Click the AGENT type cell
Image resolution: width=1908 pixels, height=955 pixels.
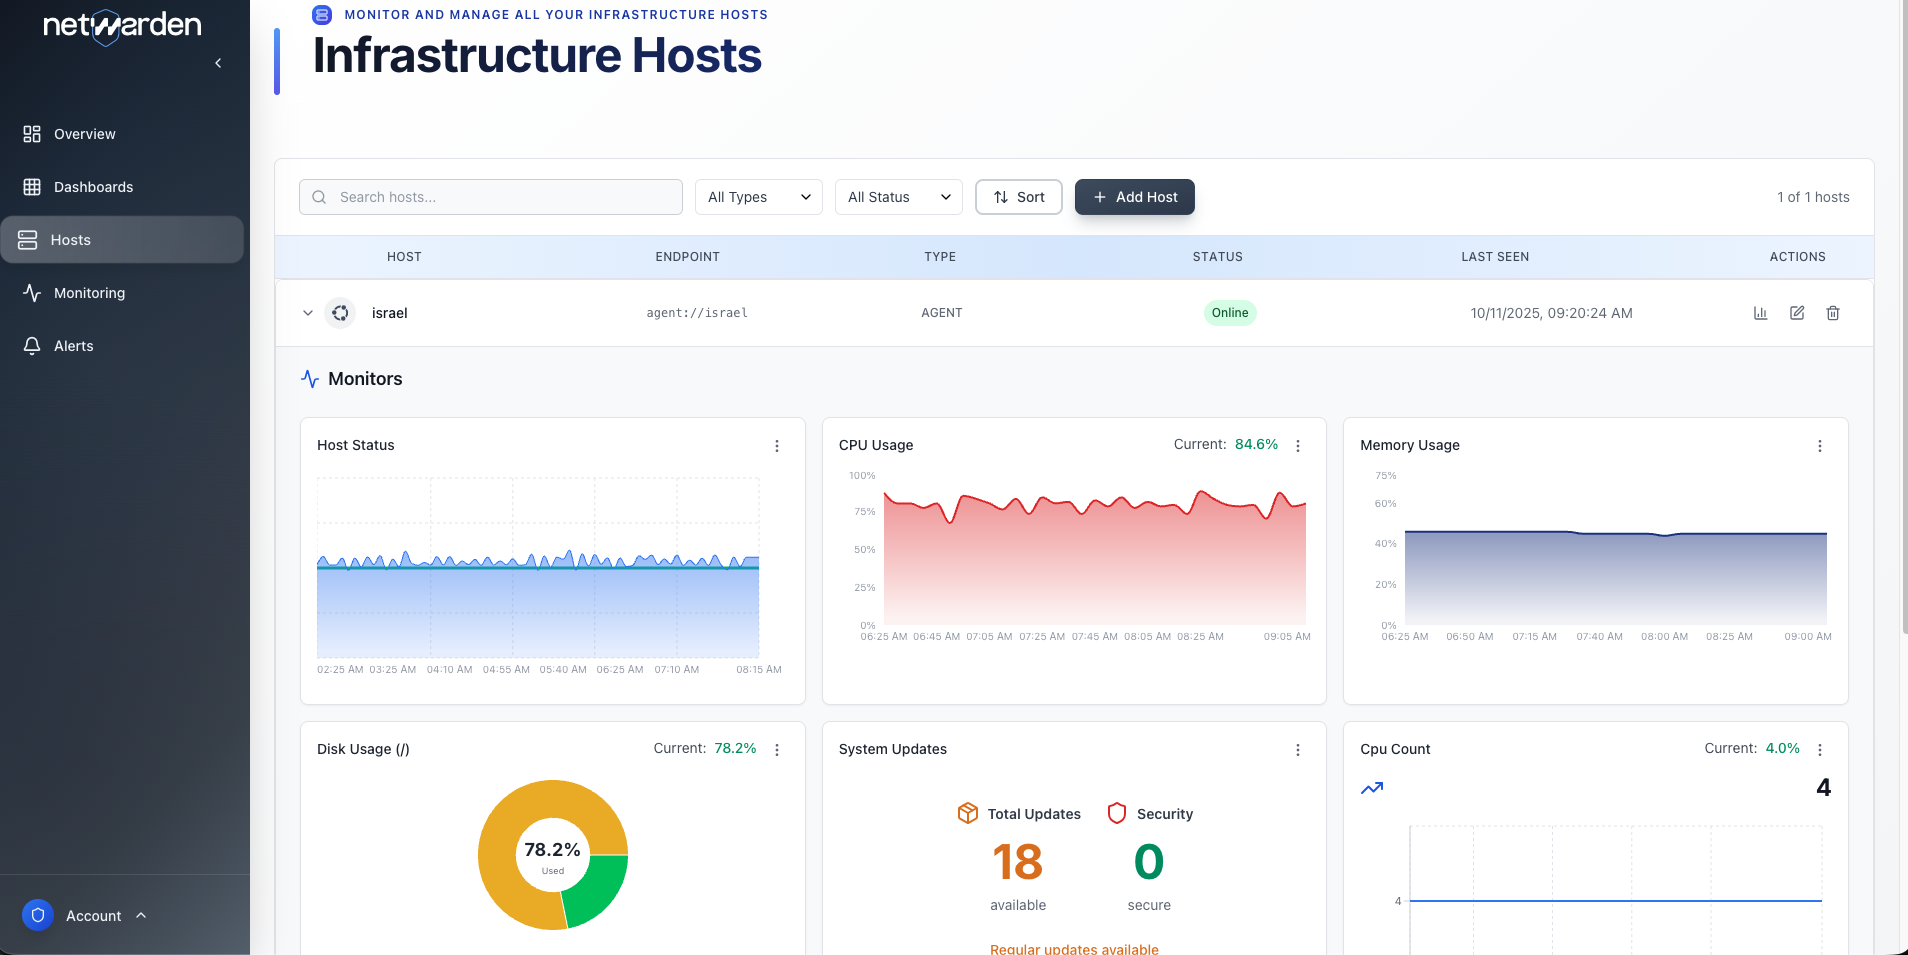pos(942,313)
